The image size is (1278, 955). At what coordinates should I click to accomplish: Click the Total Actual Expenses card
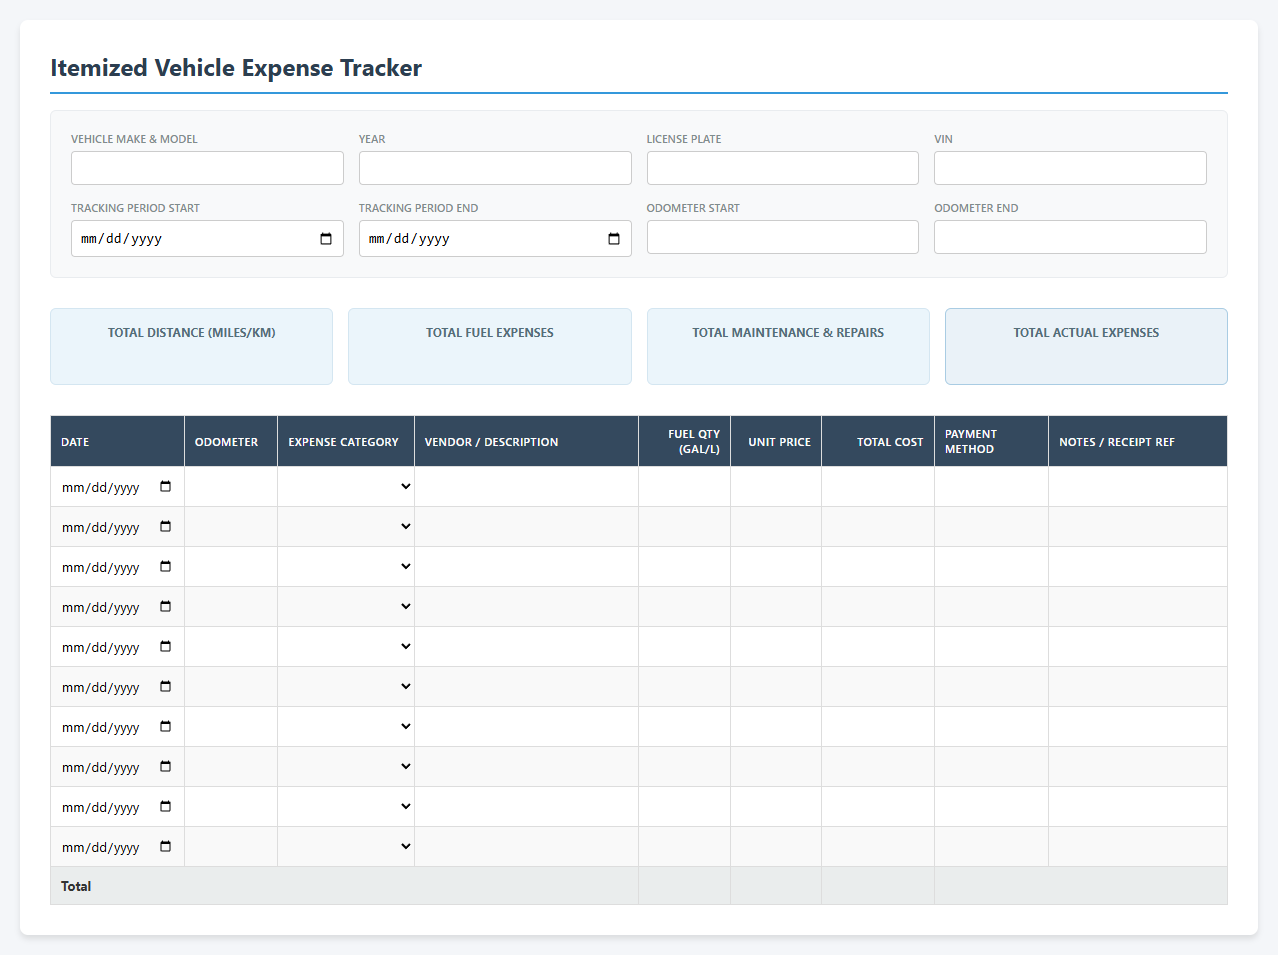click(1086, 346)
